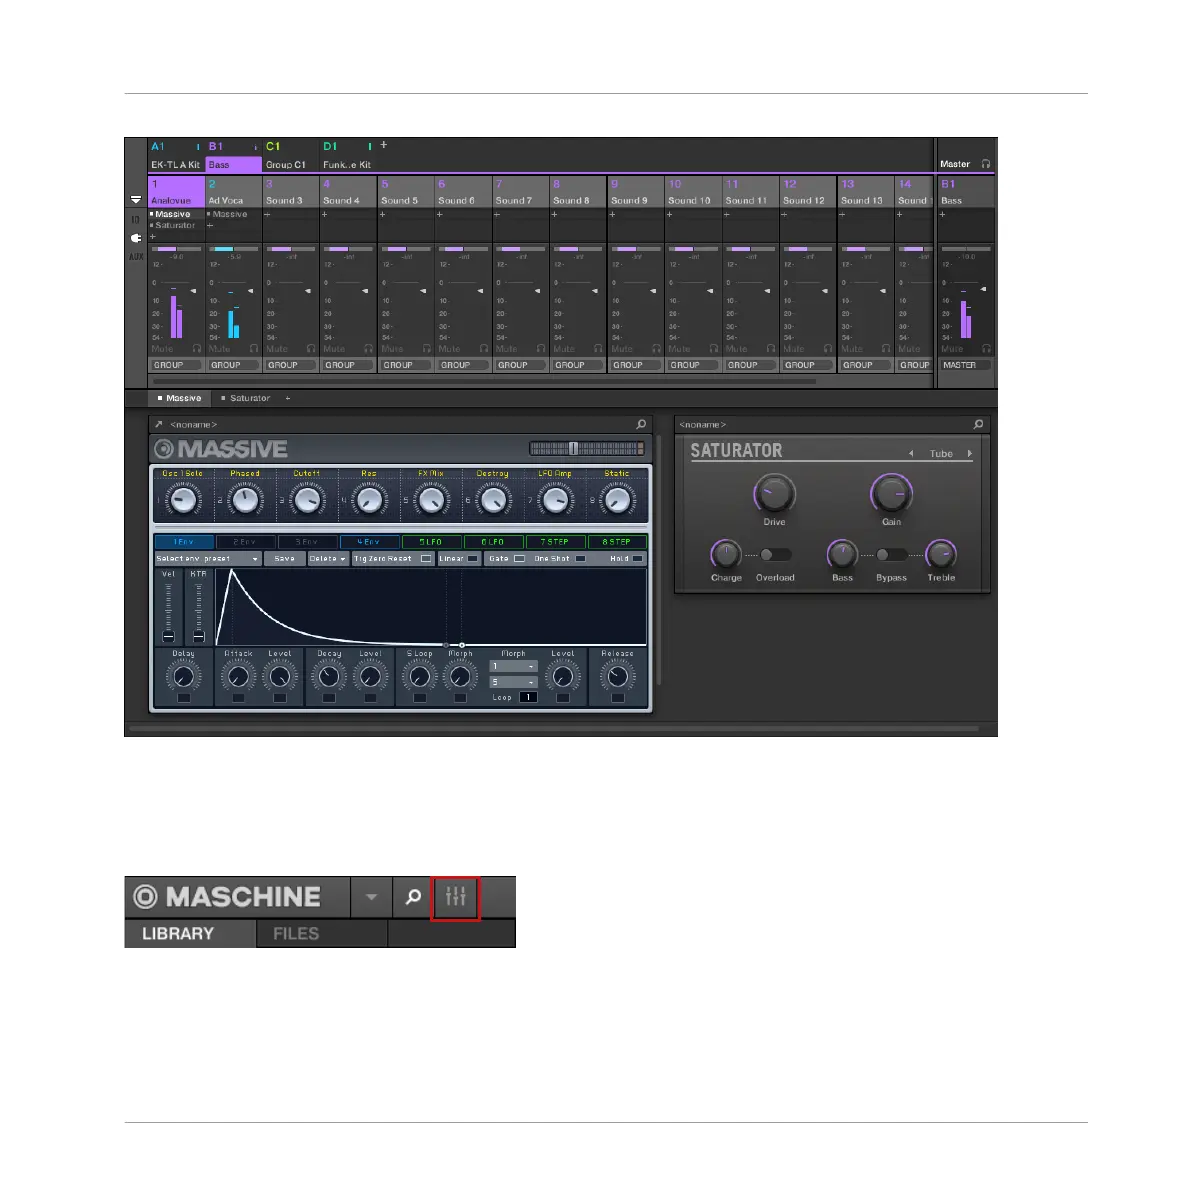Toggle headphone cue on the B1 Bass output channel

(x=986, y=349)
